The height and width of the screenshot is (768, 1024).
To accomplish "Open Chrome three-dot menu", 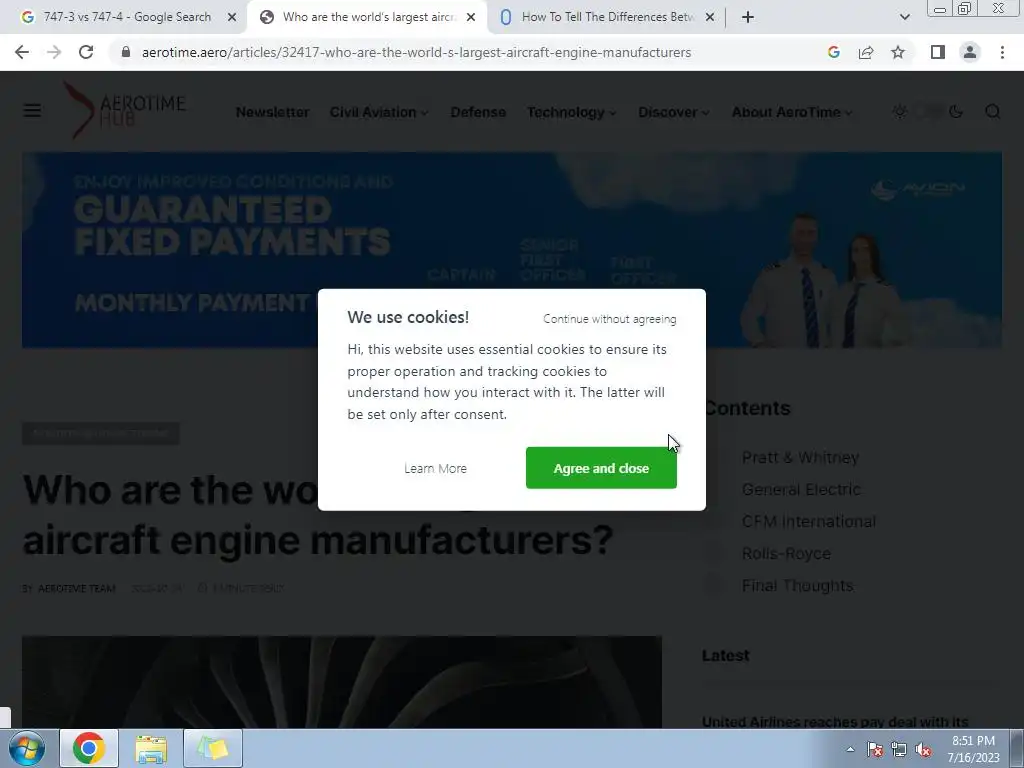I will [1002, 52].
